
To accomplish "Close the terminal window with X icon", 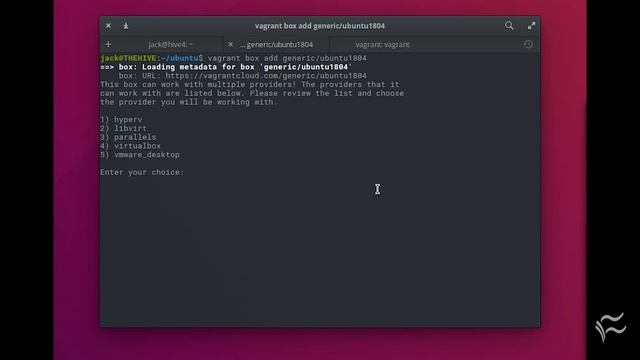I will click(x=108, y=26).
